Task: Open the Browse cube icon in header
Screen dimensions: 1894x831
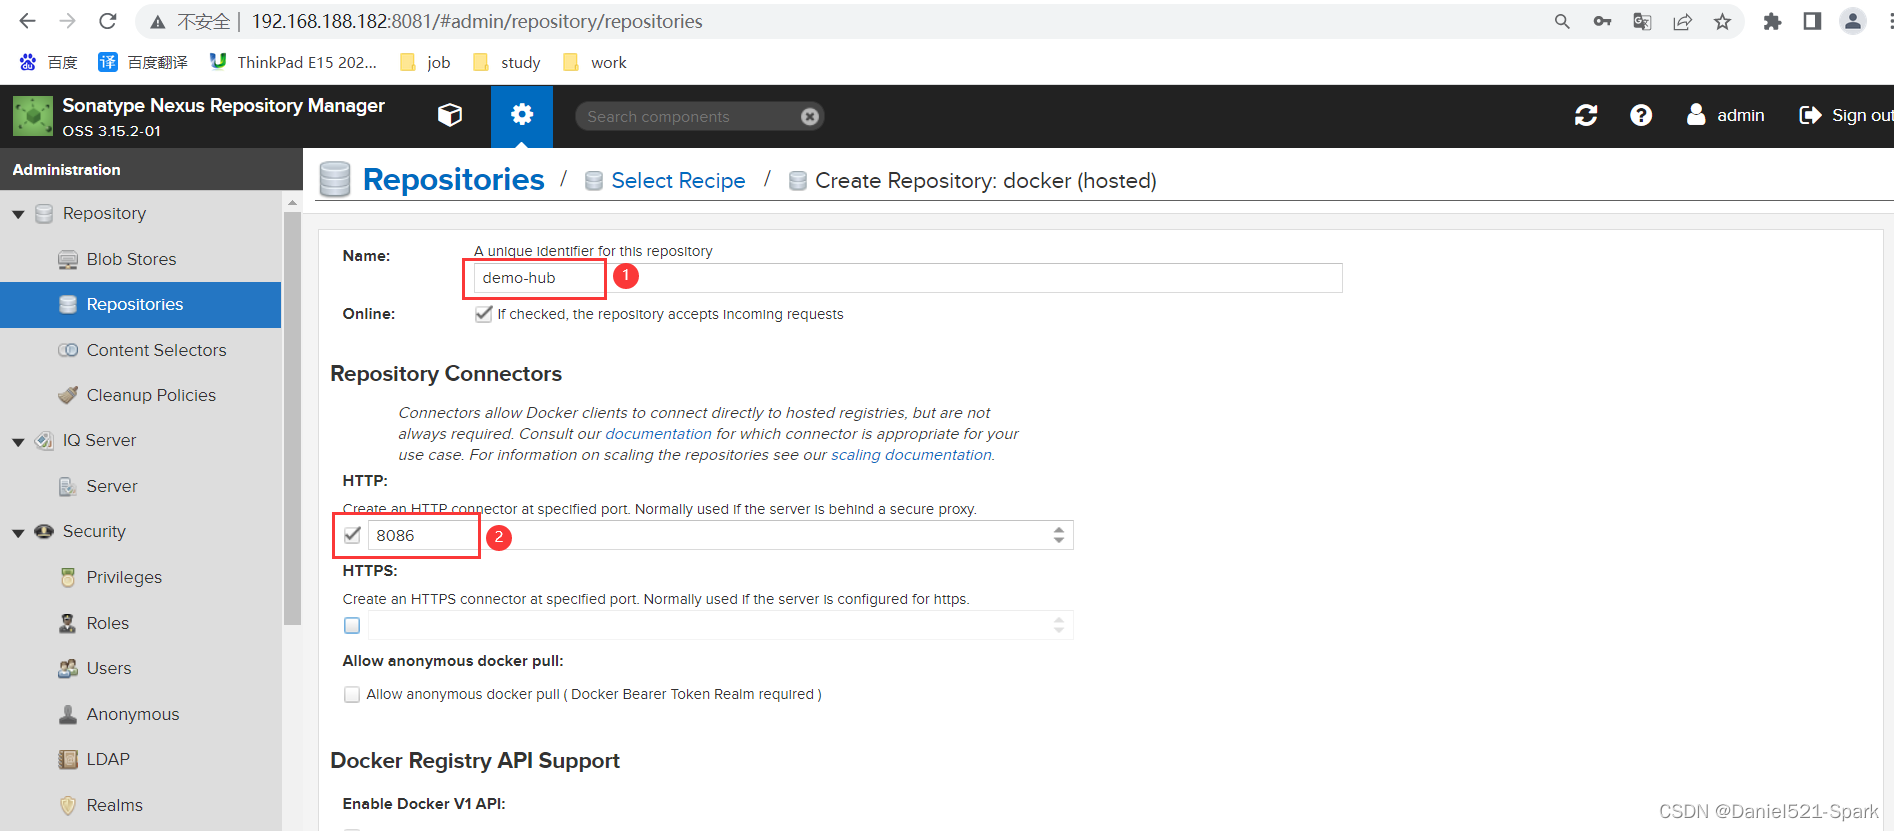Action: point(450,116)
